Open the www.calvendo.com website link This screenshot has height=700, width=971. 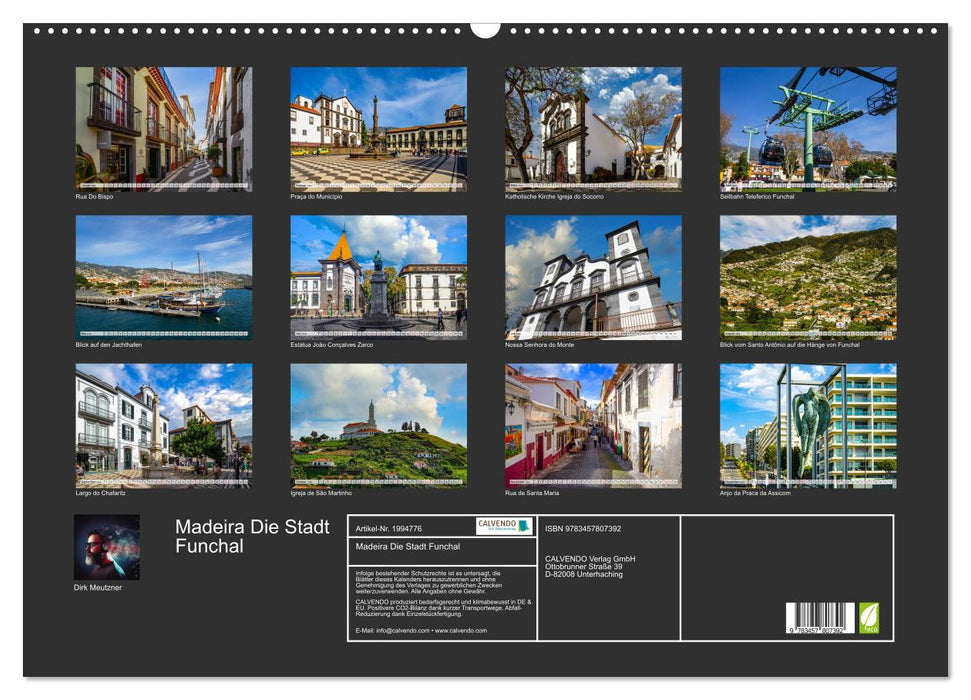click(460, 630)
